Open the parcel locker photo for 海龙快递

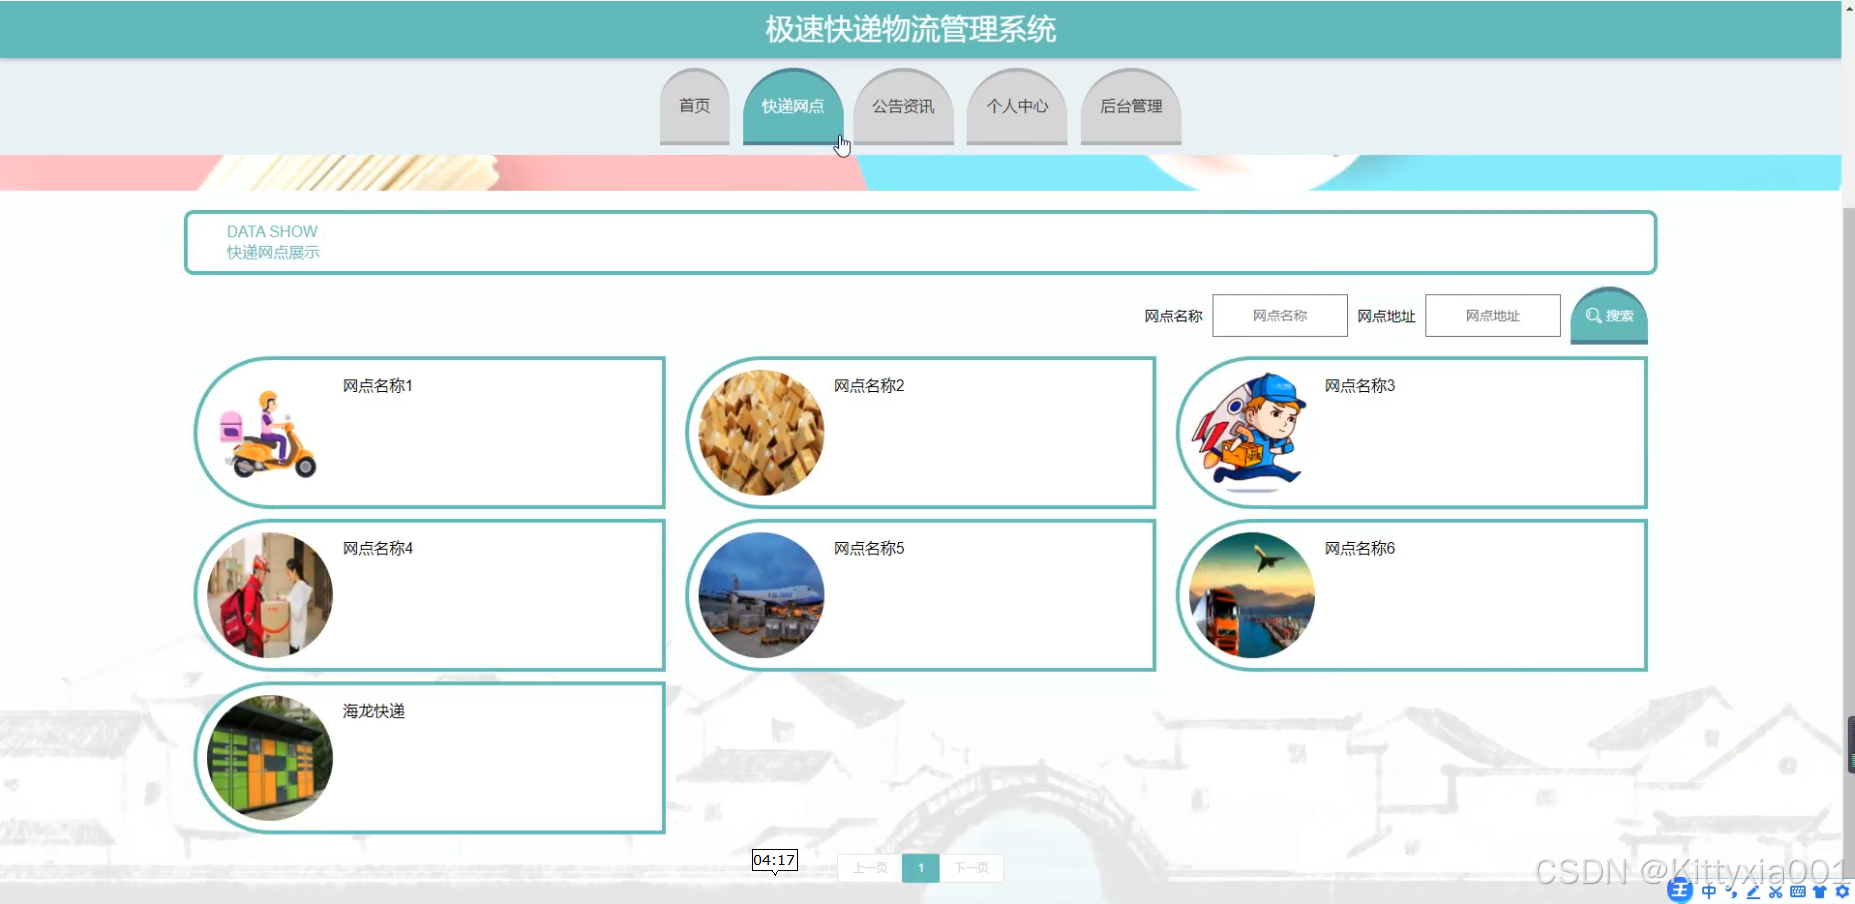coord(269,758)
